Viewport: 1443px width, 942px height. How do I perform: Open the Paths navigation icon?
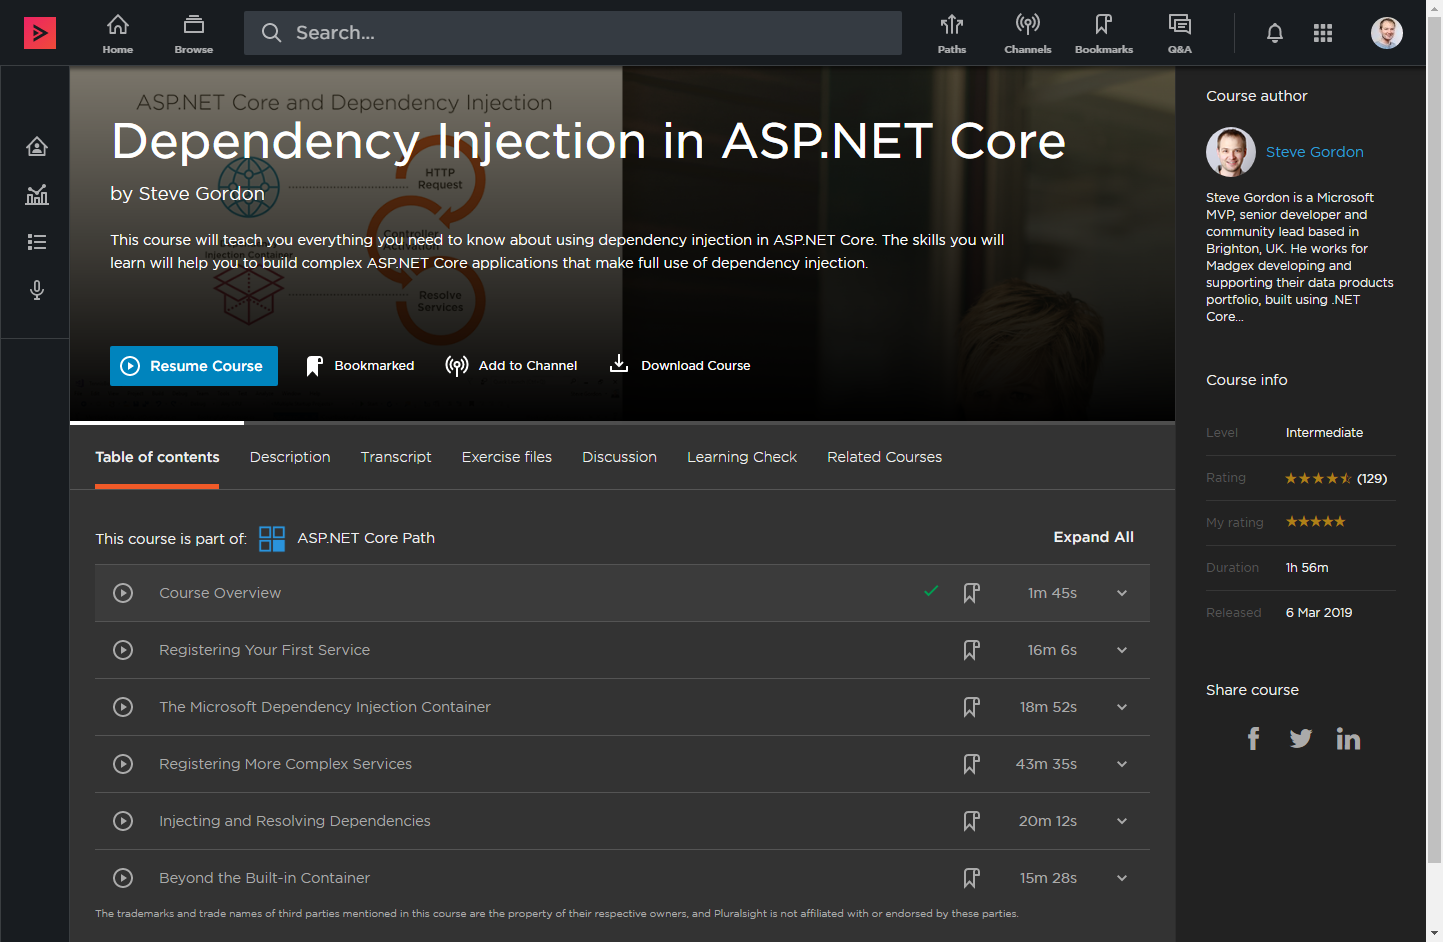[x=951, y=33]
